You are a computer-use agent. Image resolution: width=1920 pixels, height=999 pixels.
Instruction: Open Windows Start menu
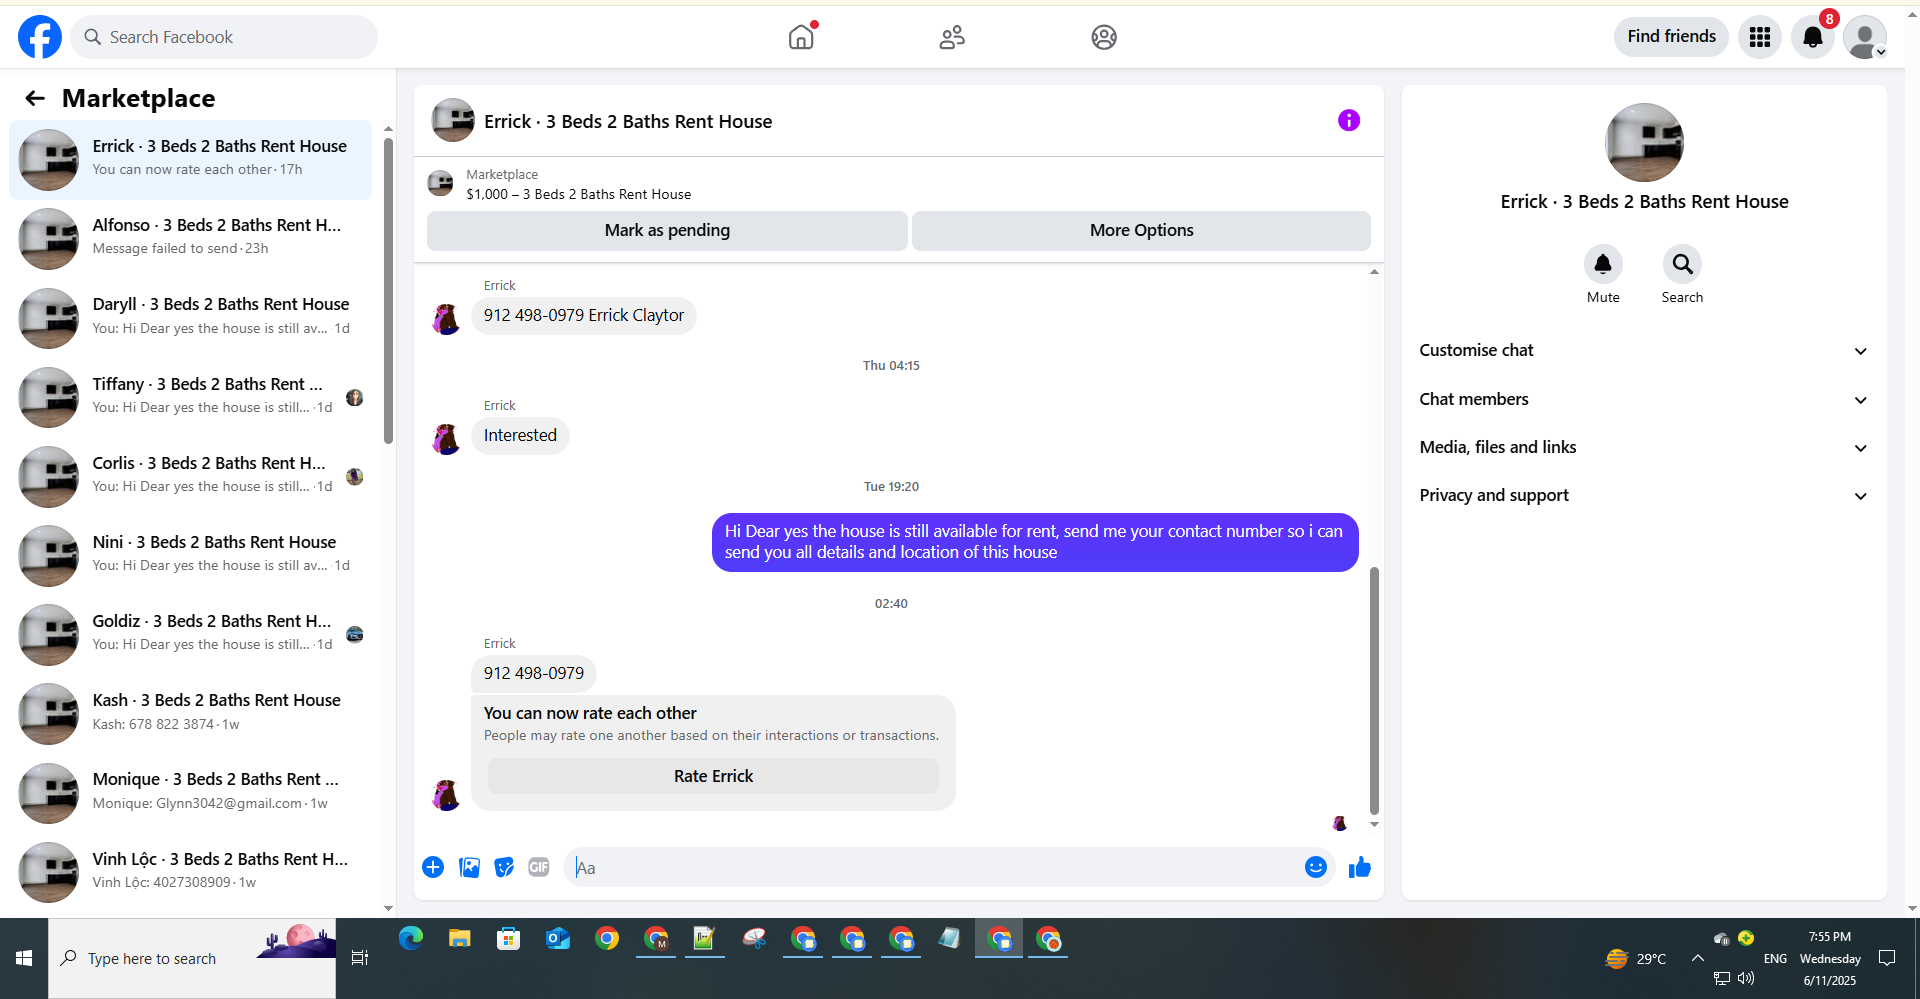point(24,958)
